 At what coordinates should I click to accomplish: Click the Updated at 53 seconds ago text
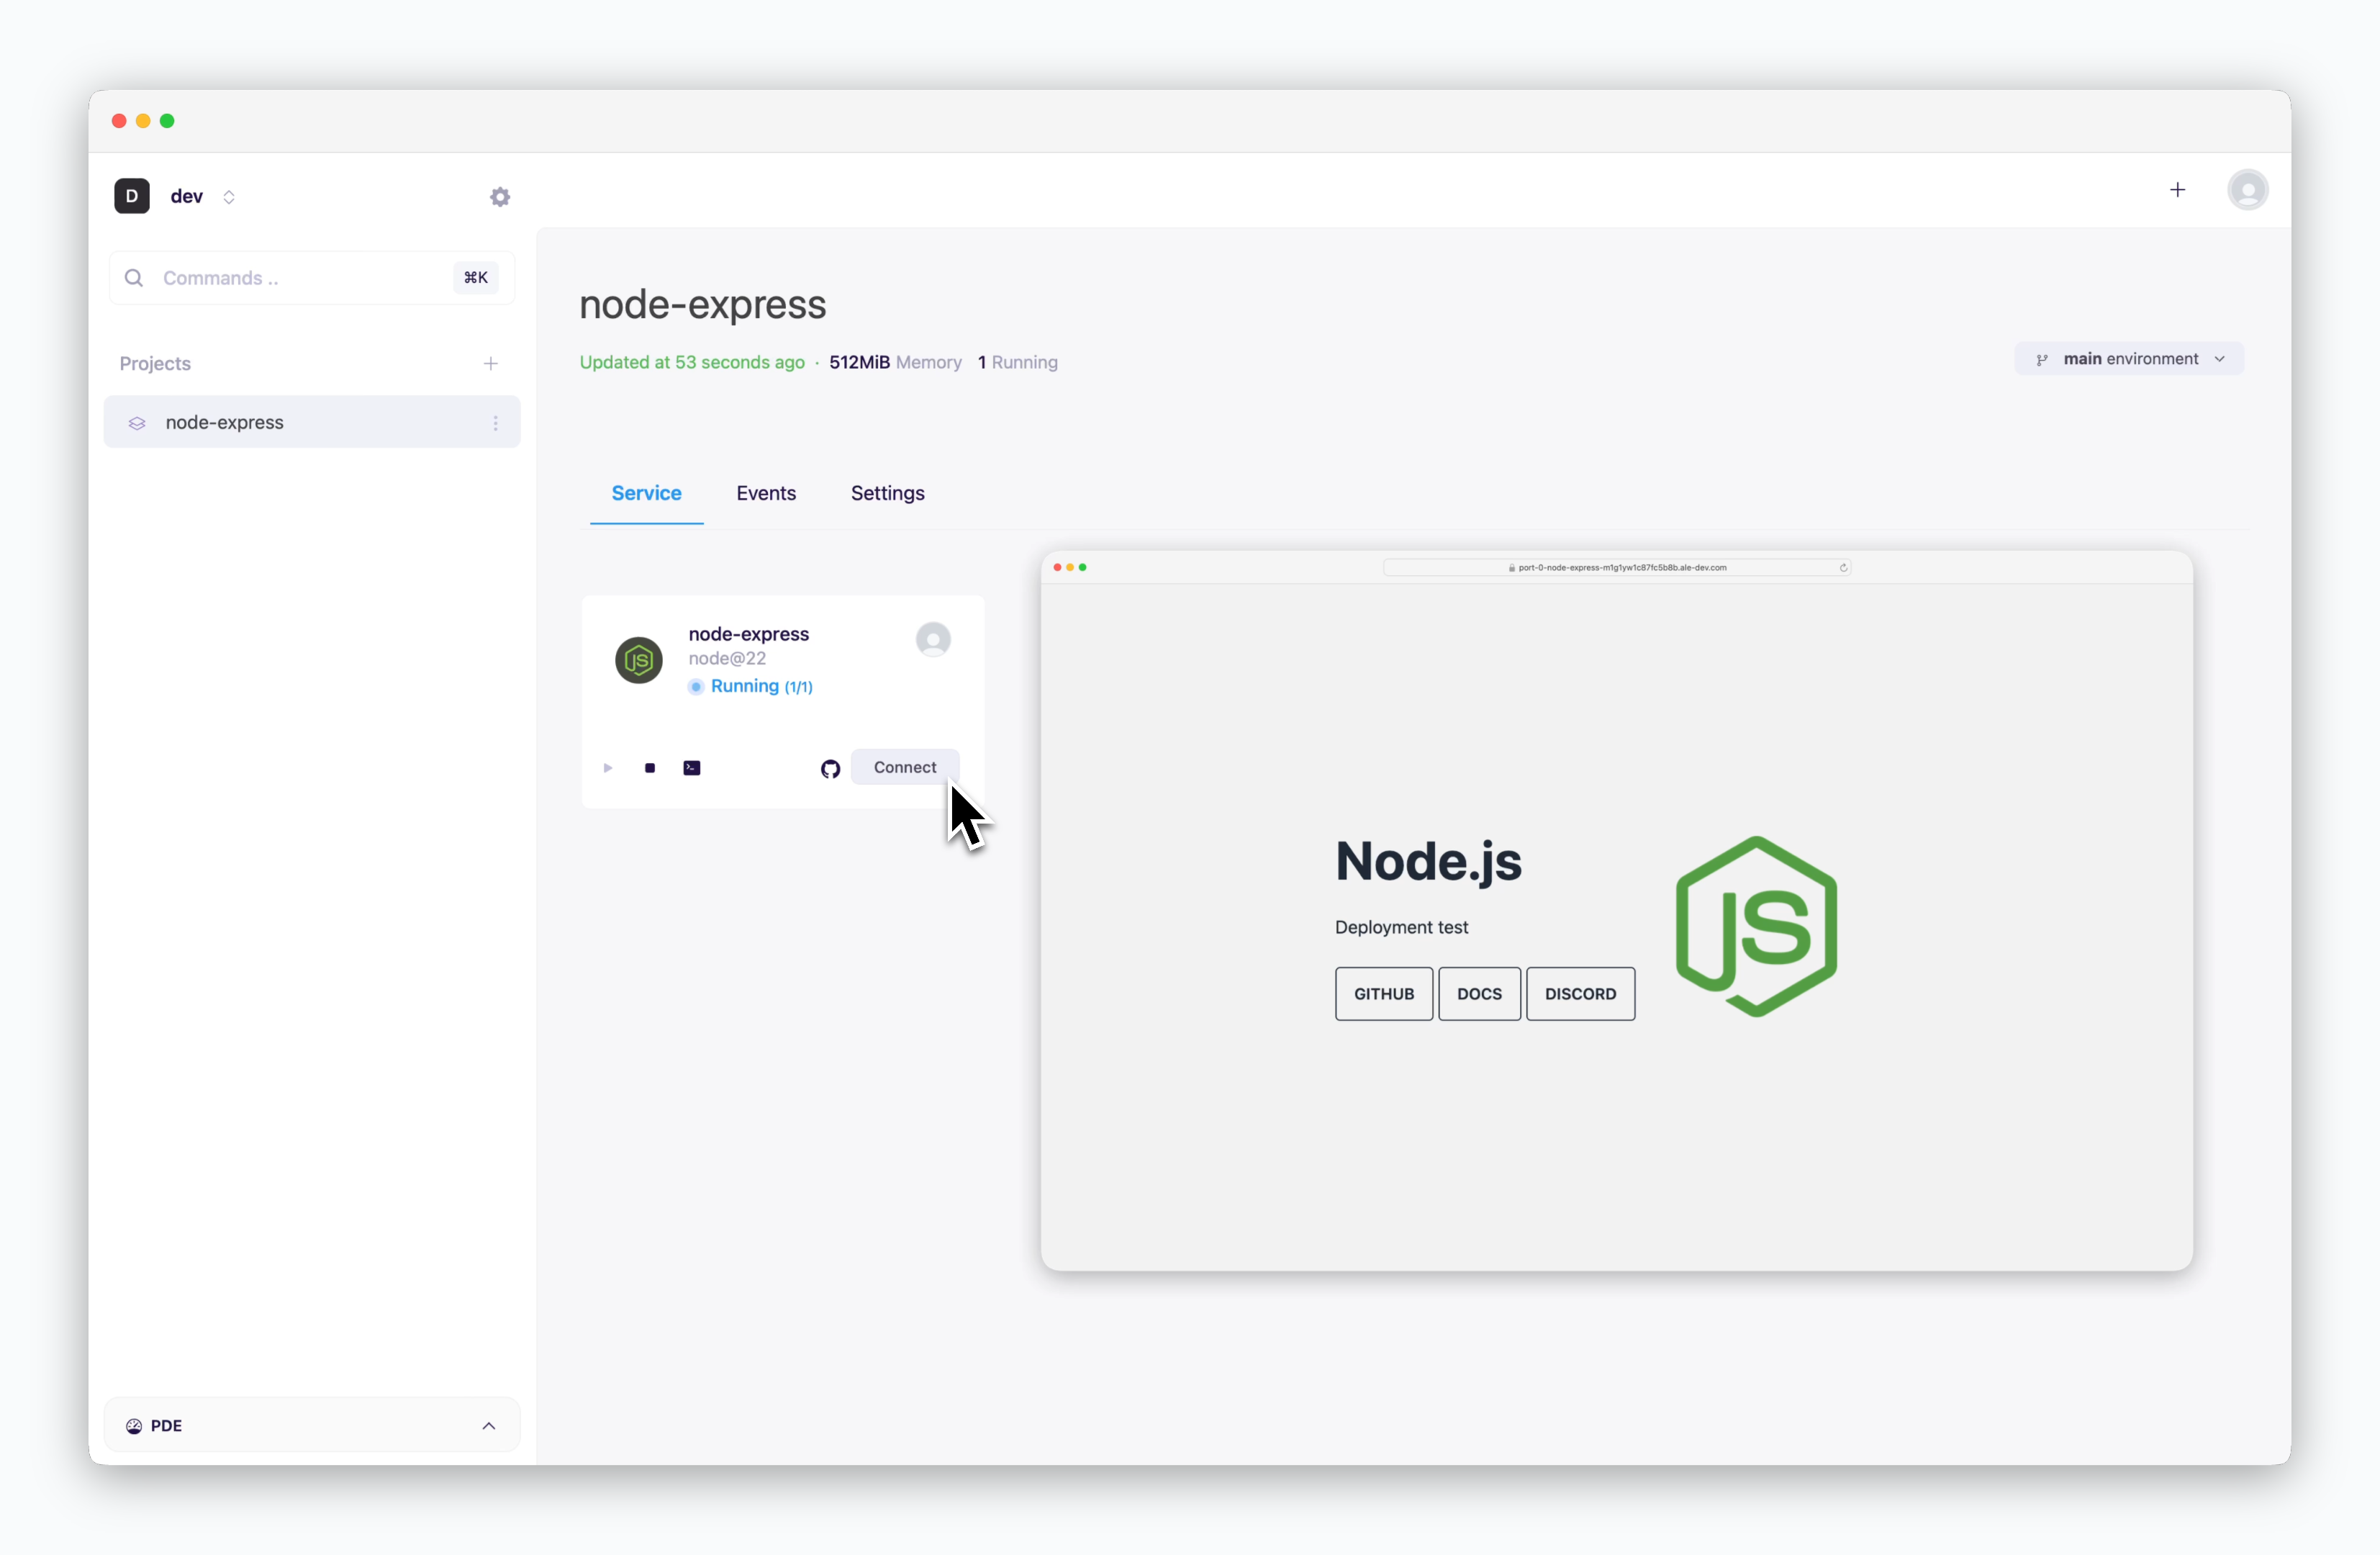[692, 362]
